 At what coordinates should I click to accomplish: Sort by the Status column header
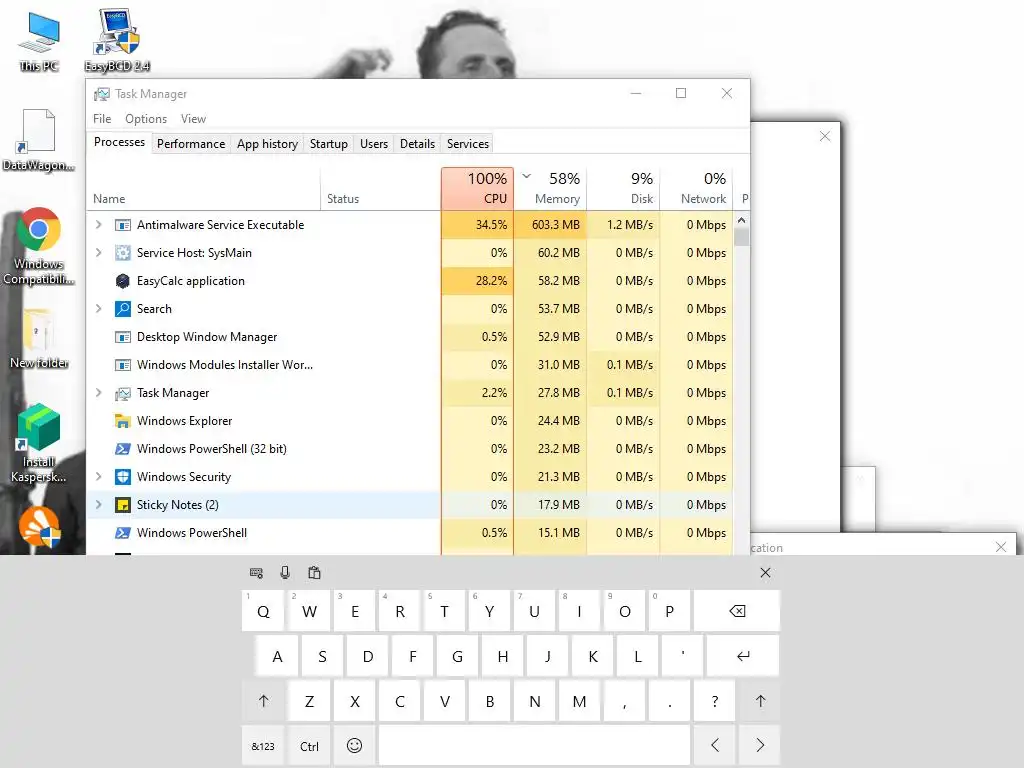(381, 189)
